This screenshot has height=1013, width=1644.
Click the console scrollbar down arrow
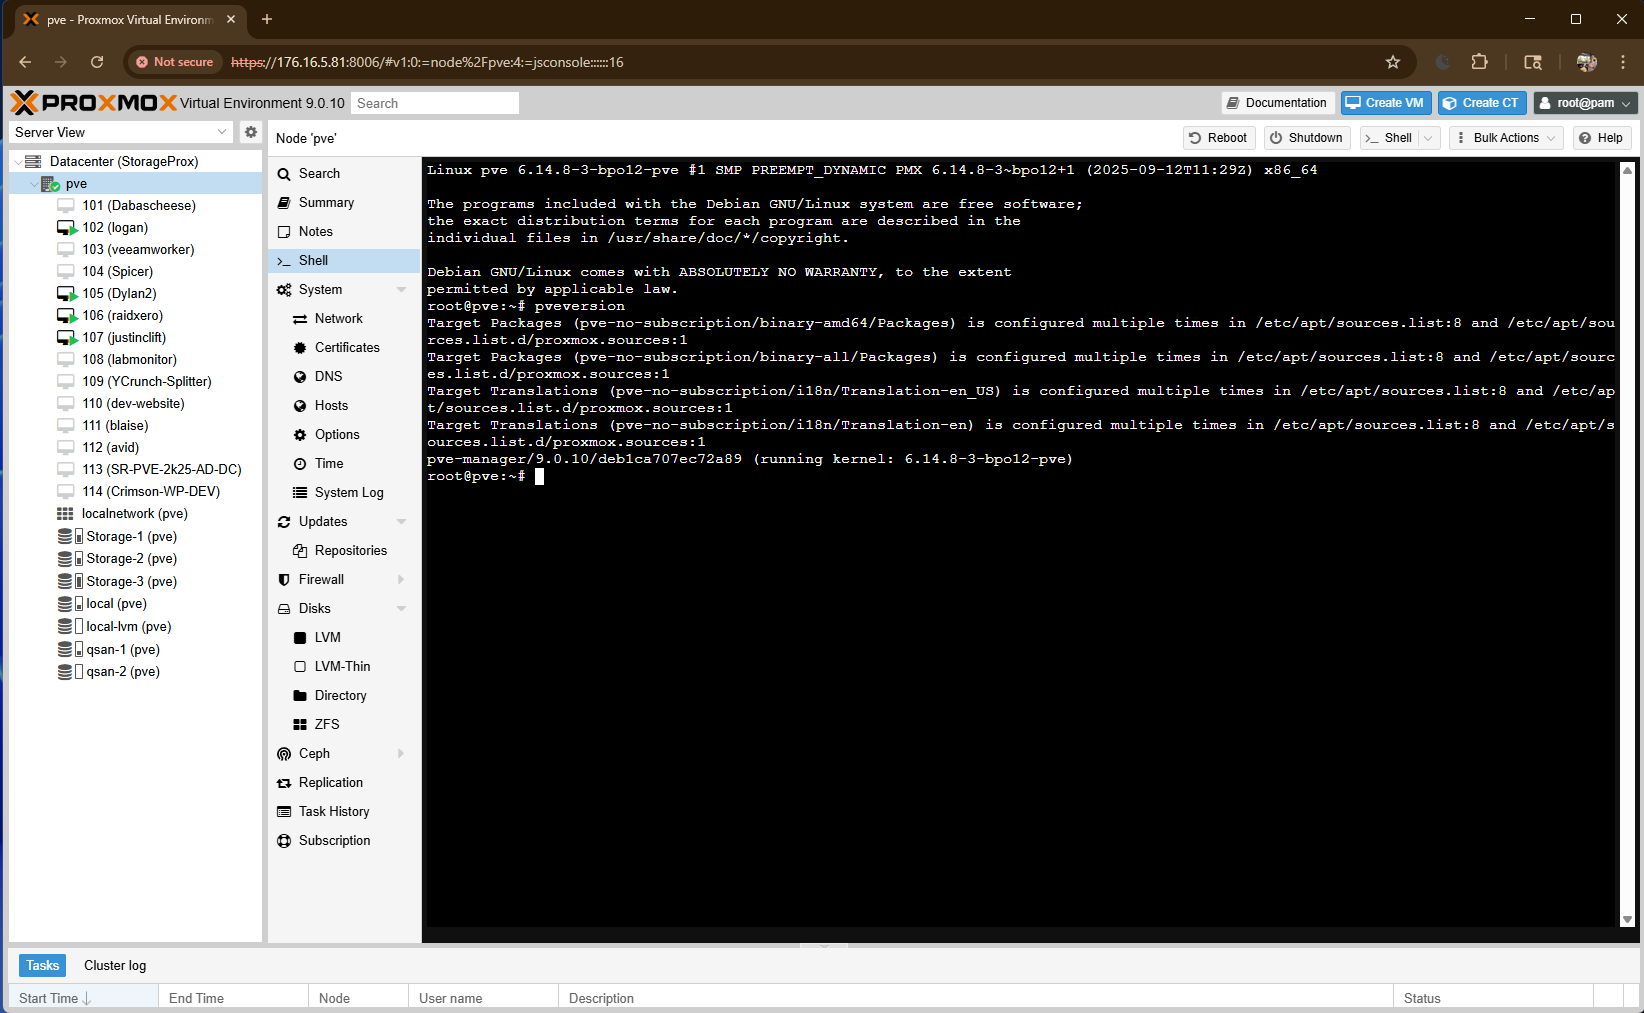[1627, 919]
